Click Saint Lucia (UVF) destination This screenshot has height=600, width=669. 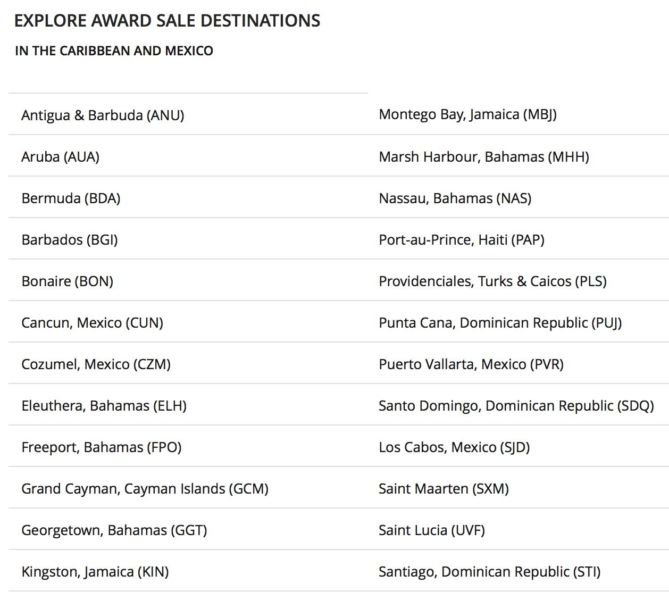(x=432, y=530)
